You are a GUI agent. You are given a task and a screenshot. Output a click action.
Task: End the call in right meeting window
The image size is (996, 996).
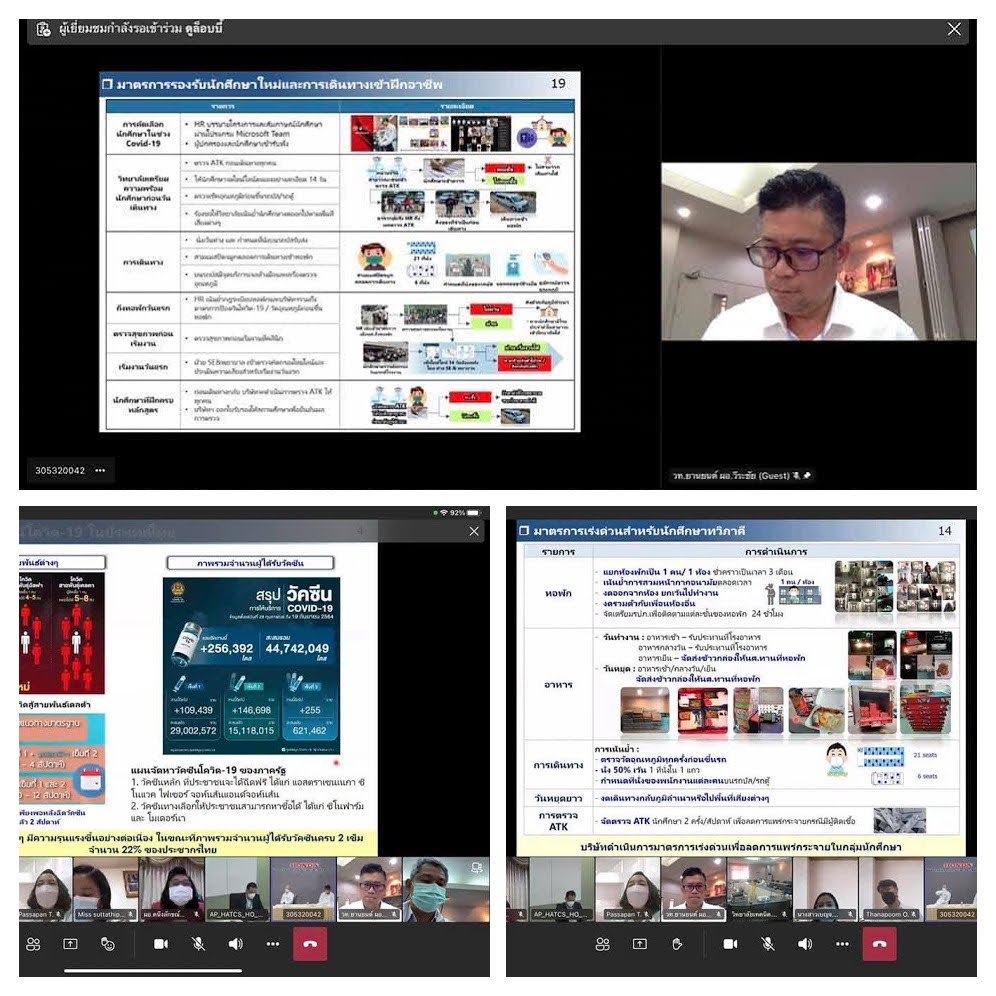coord(879,943)
